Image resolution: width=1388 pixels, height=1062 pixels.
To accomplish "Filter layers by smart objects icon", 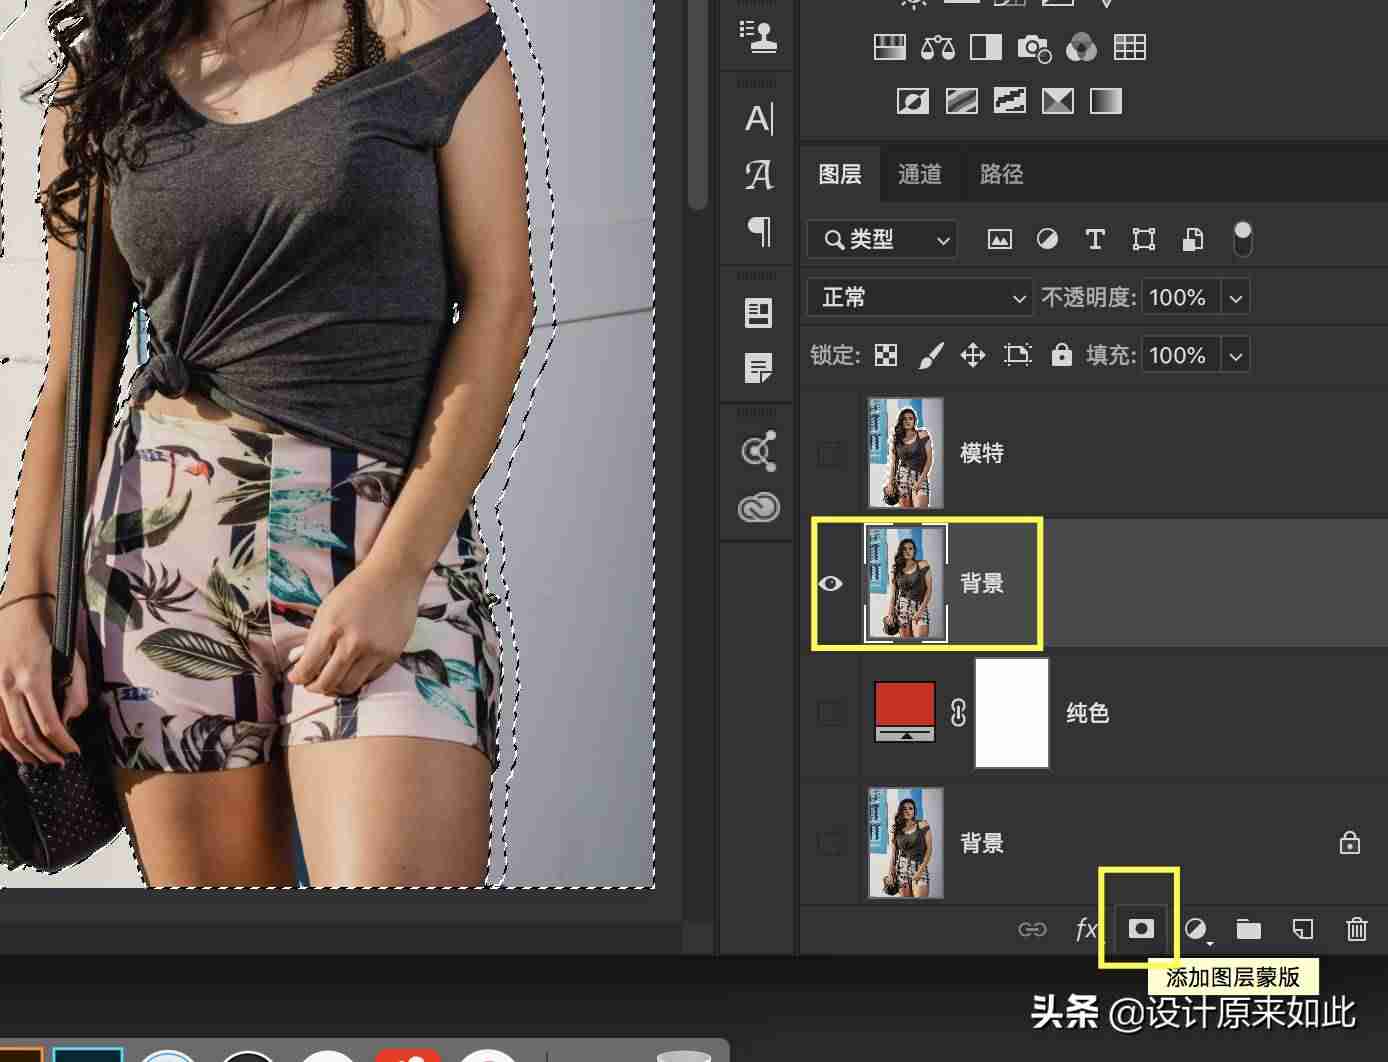I will [1192, 239].
